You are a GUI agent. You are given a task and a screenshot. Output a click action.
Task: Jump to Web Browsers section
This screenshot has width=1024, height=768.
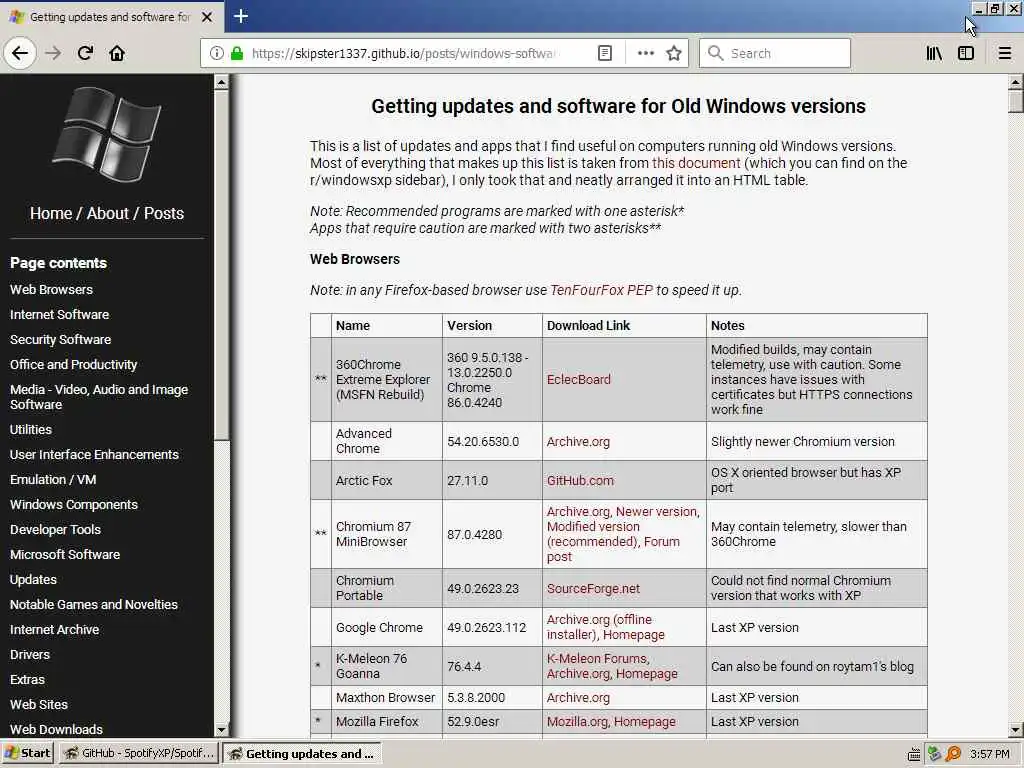(51, 289)
